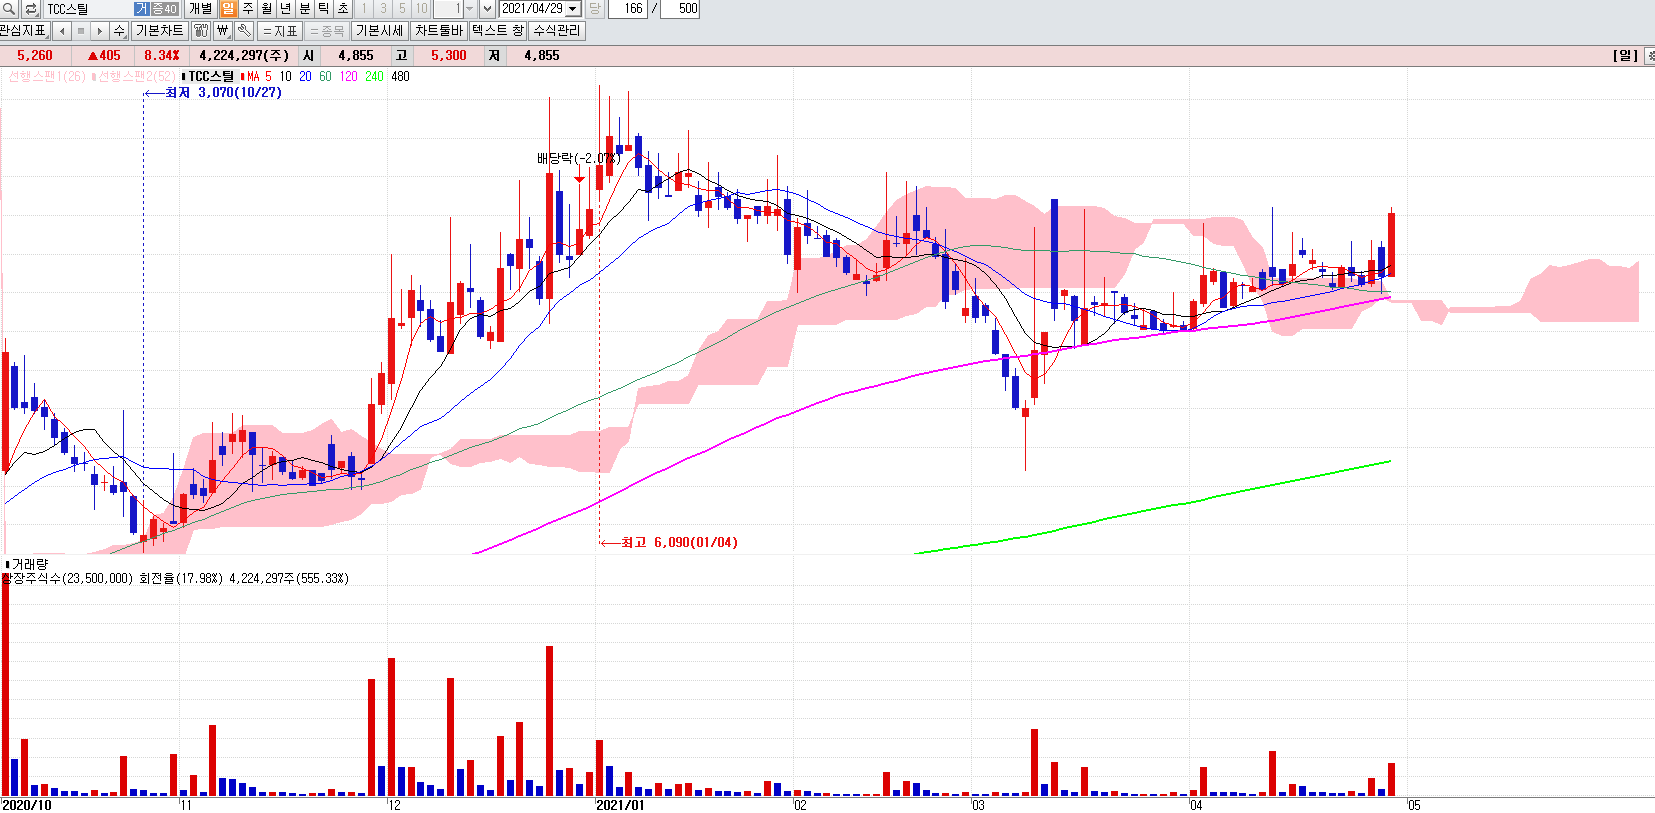The height and width of the screenshot is (813, 1655).
Task: Switch to the tick (틱) chart period
Action: pos(323,9)
